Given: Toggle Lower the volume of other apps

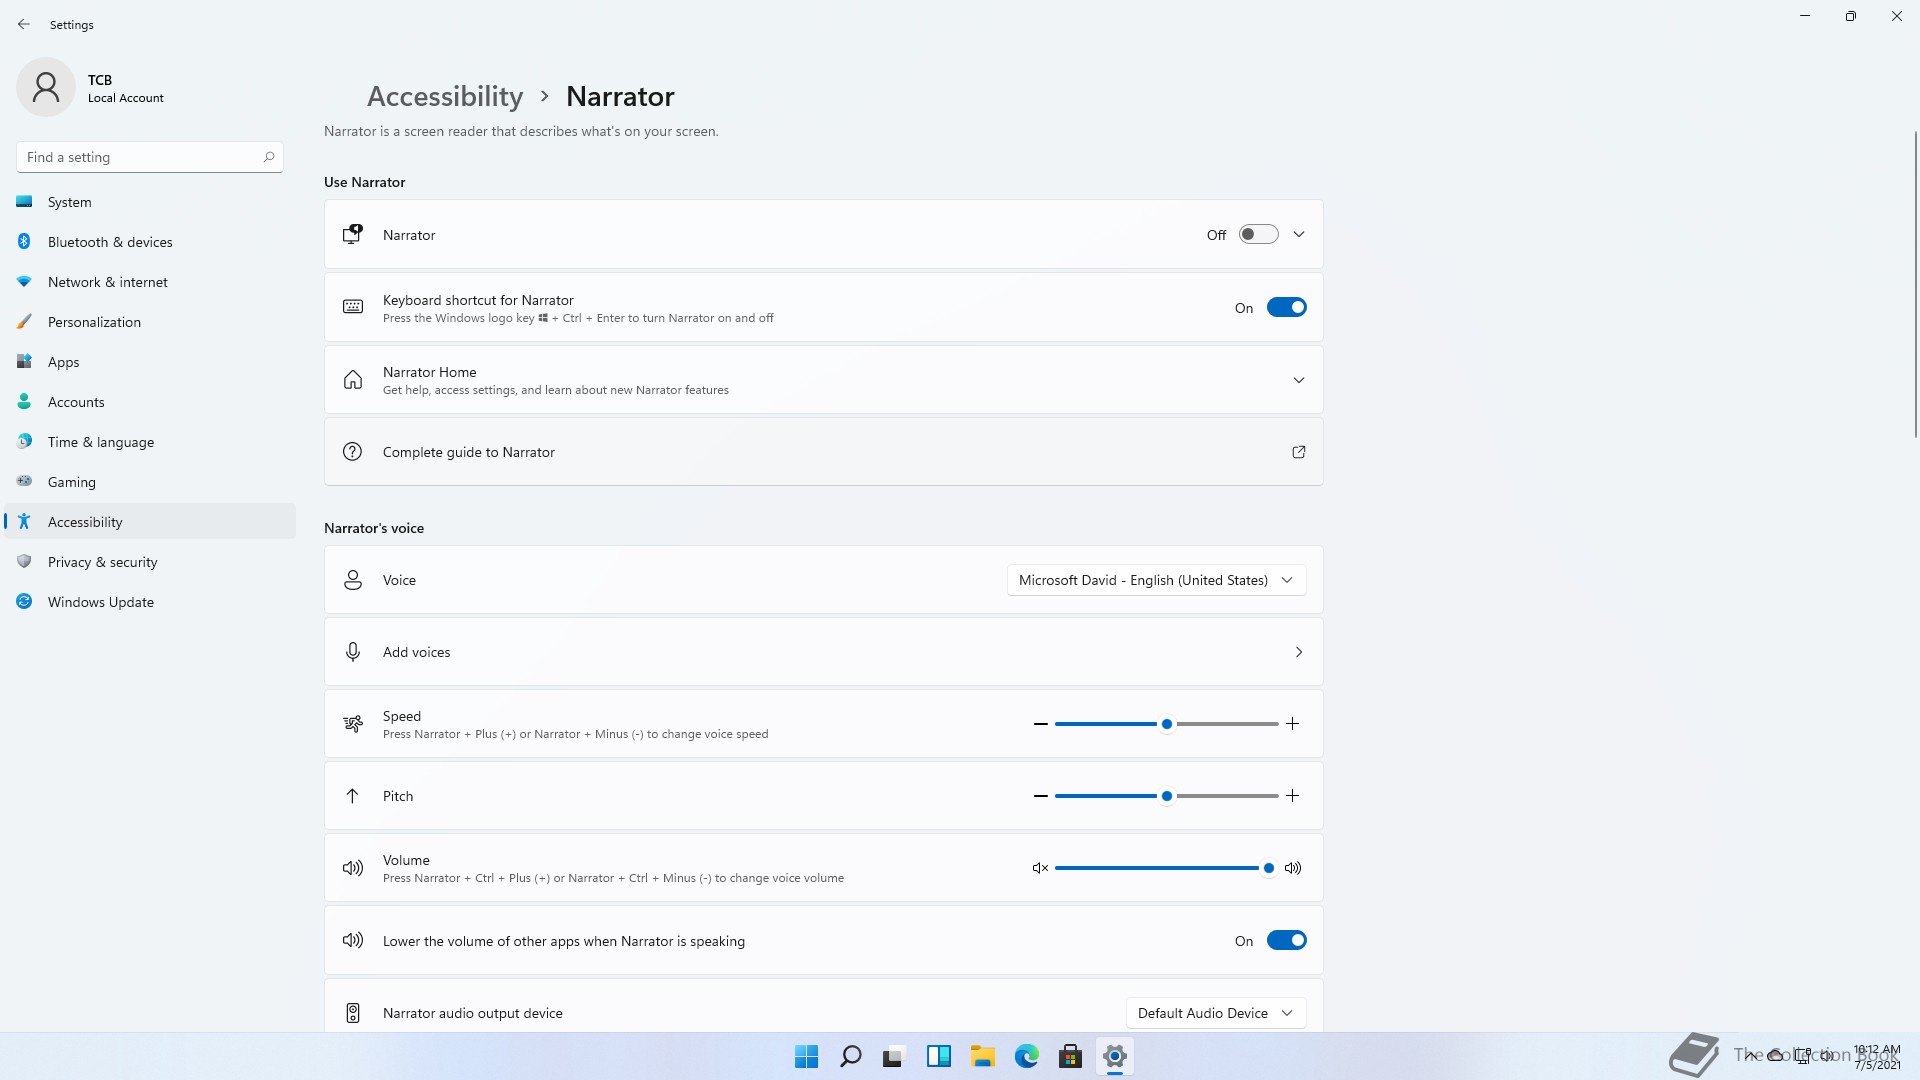Looking at the screenshot, I should point(1286,941).
